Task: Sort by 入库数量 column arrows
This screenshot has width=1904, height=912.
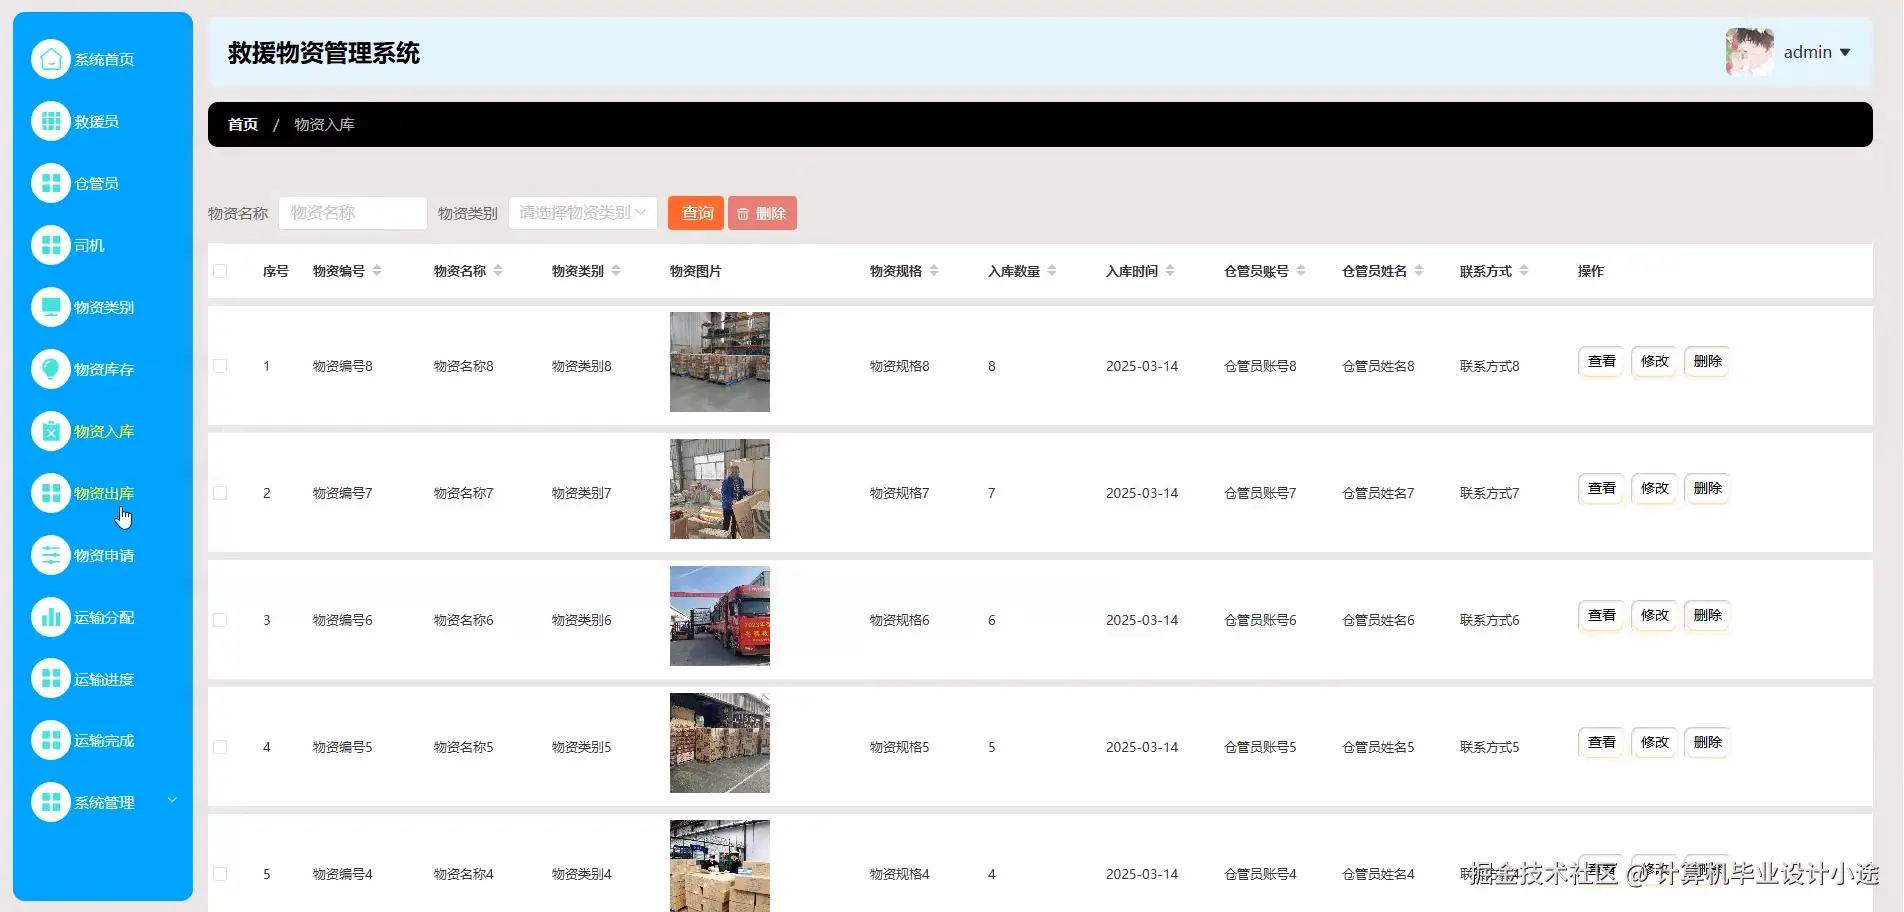Action: (x=1052, y=271)
